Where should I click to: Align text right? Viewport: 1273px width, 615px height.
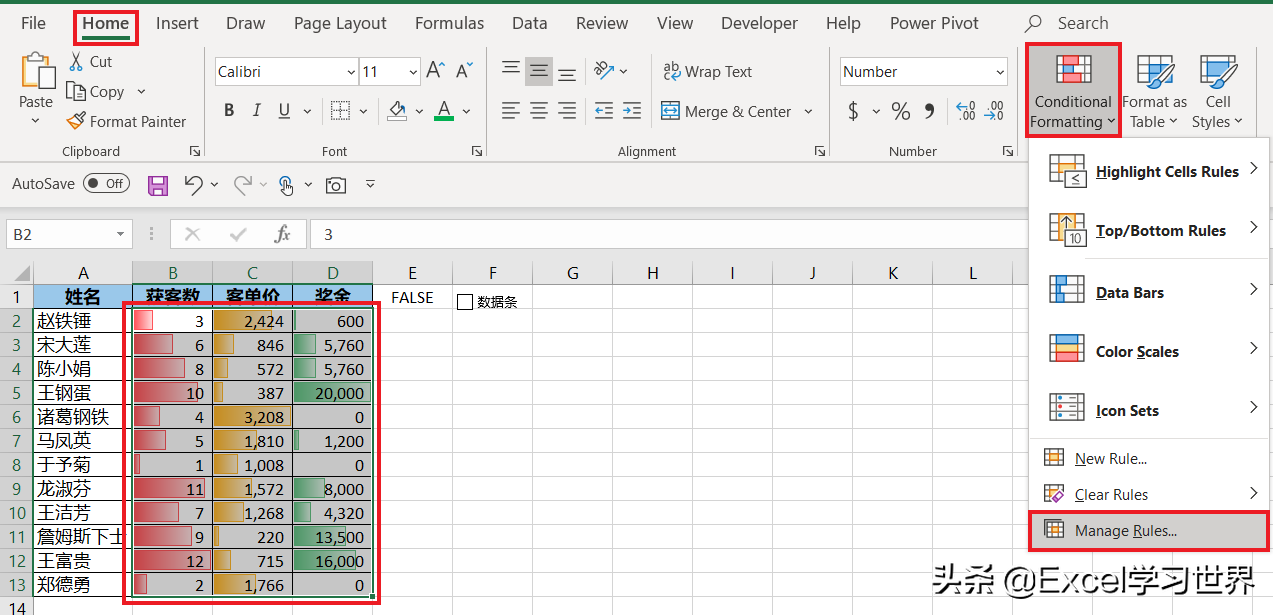(567, 111)
